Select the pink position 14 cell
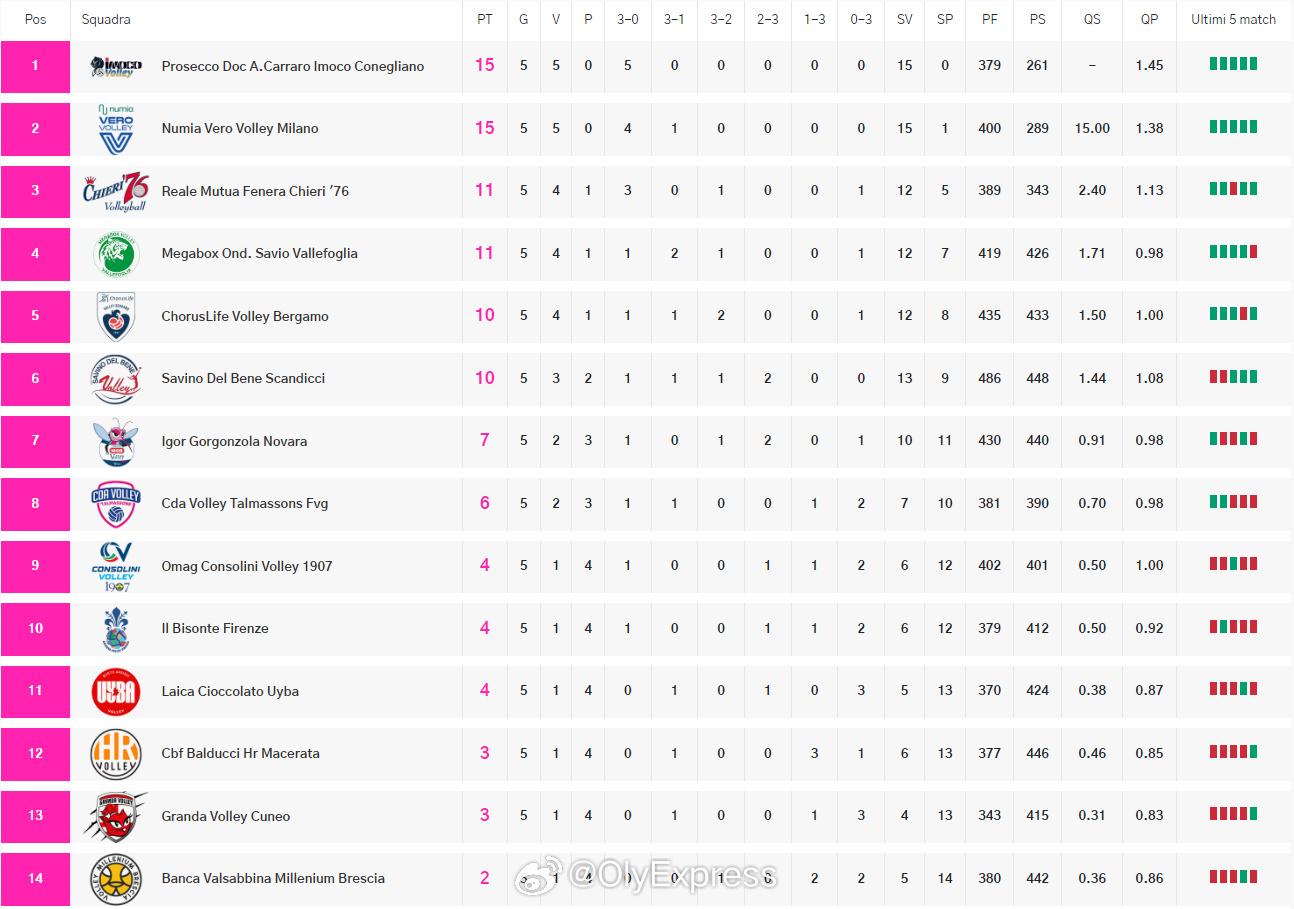This screenshot has width=1294, height=909. point(36,879)
